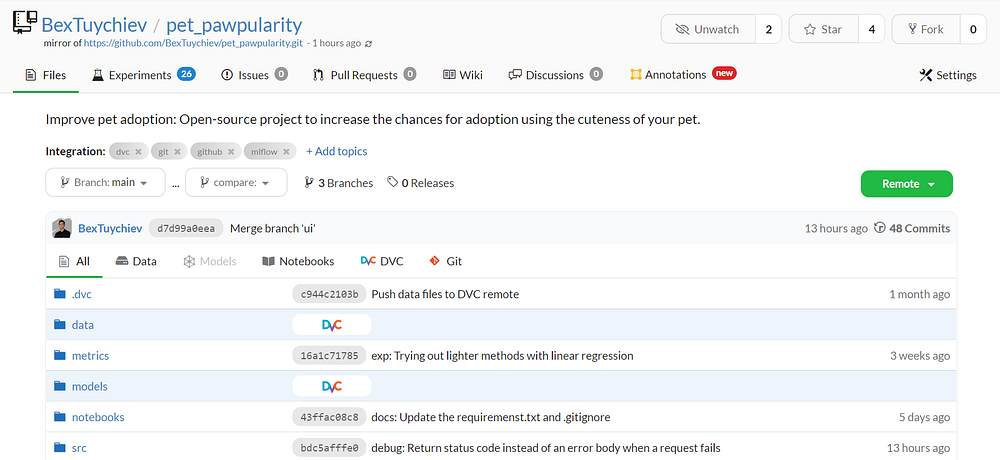Image resolution: width=1000 pixels, height=460 pixels.
Task: Open the Branch: main dropdown
Action: coord(104,183)
